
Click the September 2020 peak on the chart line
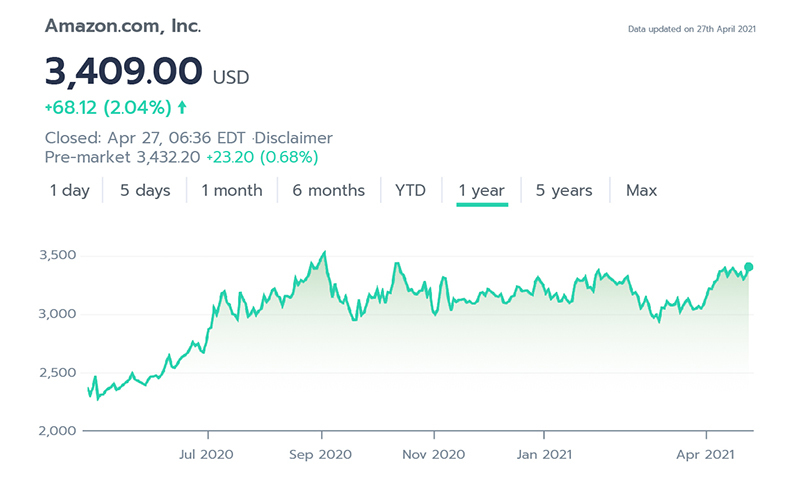(324, 252)
